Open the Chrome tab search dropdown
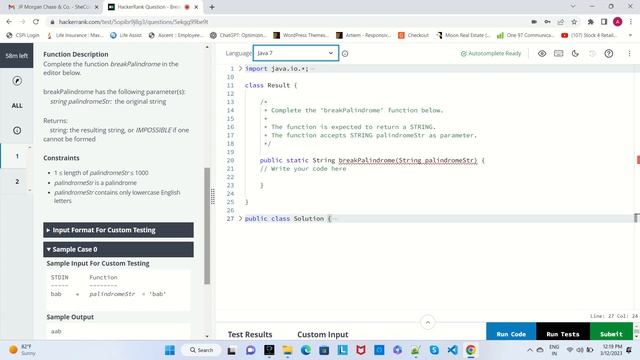Viewport: 640px width, 360px height. tap(573, 6)
